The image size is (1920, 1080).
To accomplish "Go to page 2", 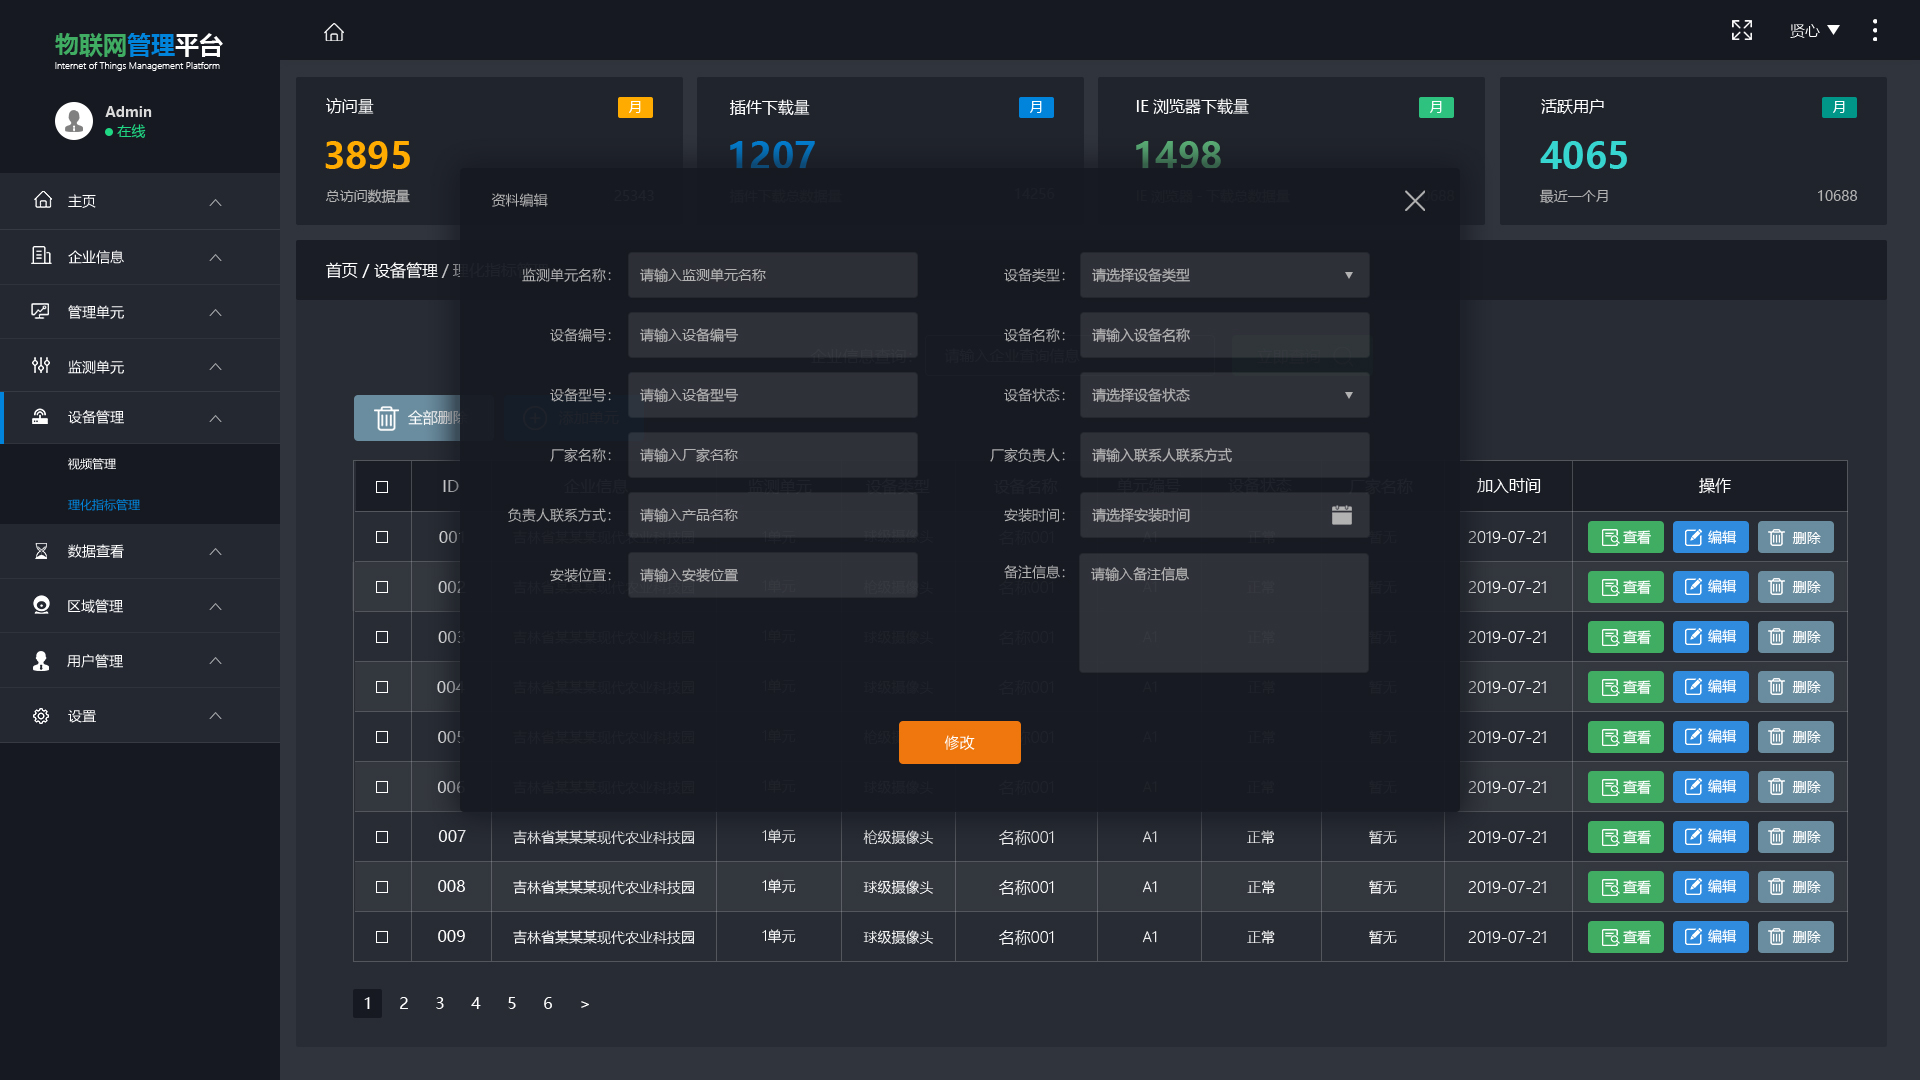I will 404,1003.
